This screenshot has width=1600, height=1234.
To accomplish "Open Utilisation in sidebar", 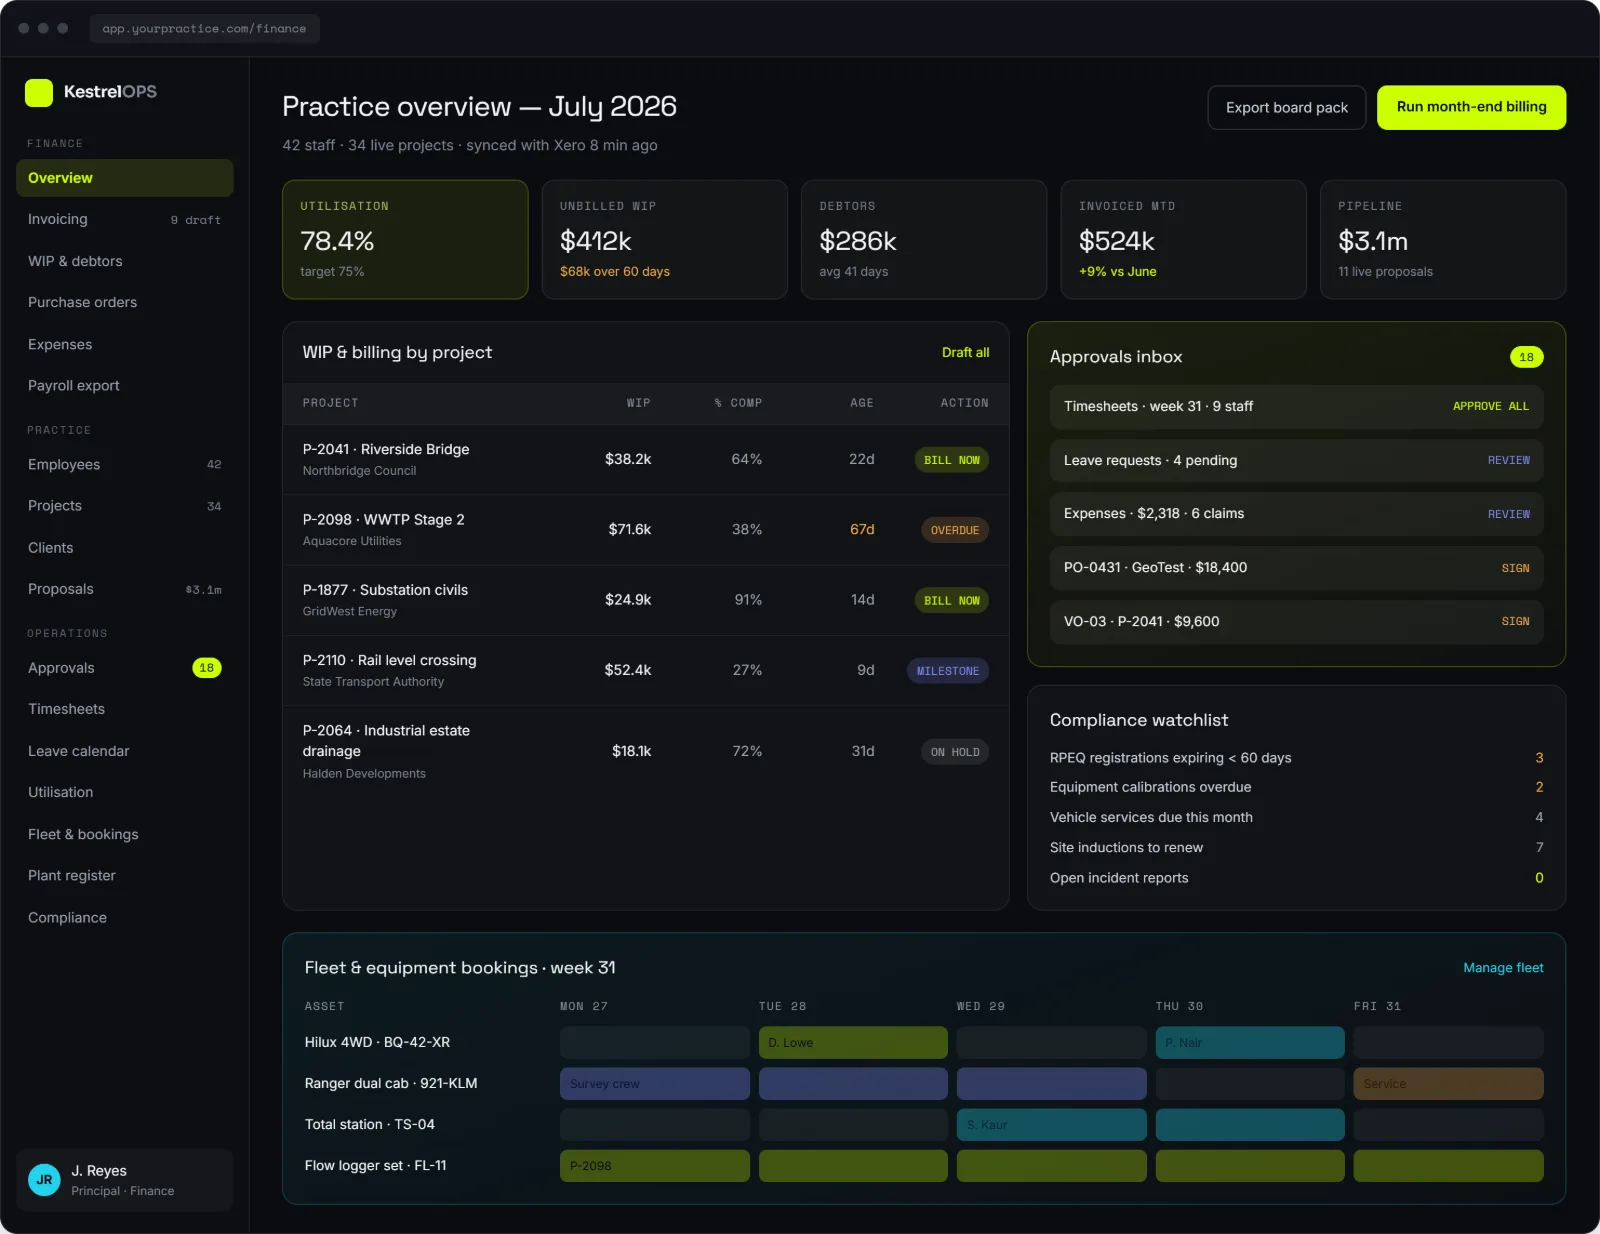I will click(125, 792).
